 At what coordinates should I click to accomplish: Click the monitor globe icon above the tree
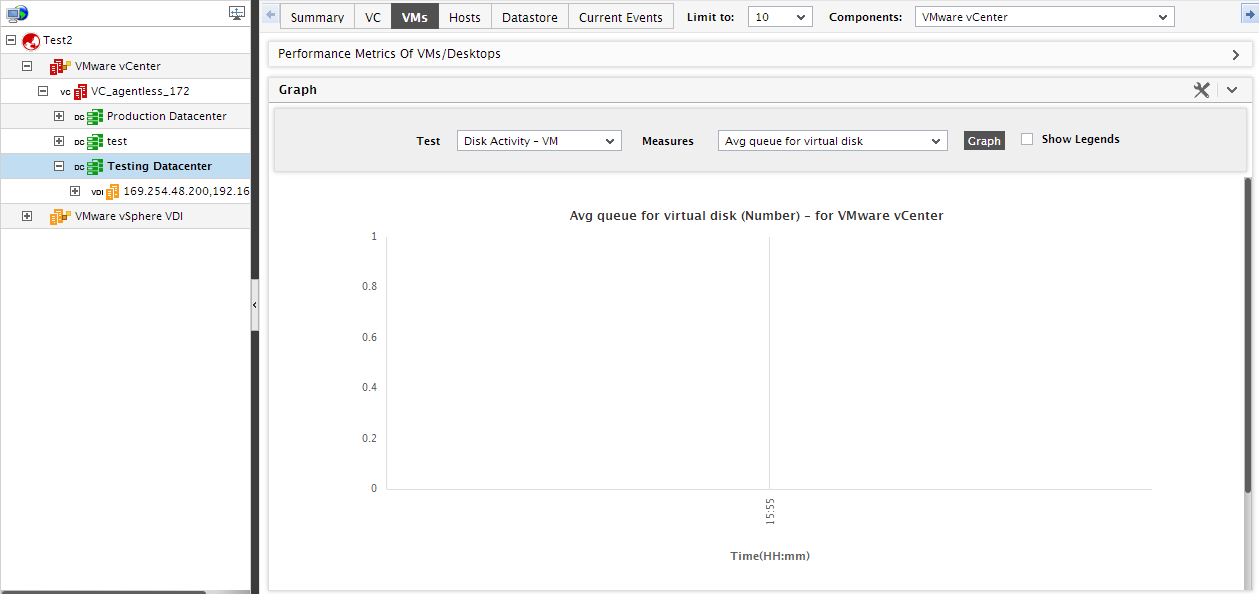[x=17, y=13]
